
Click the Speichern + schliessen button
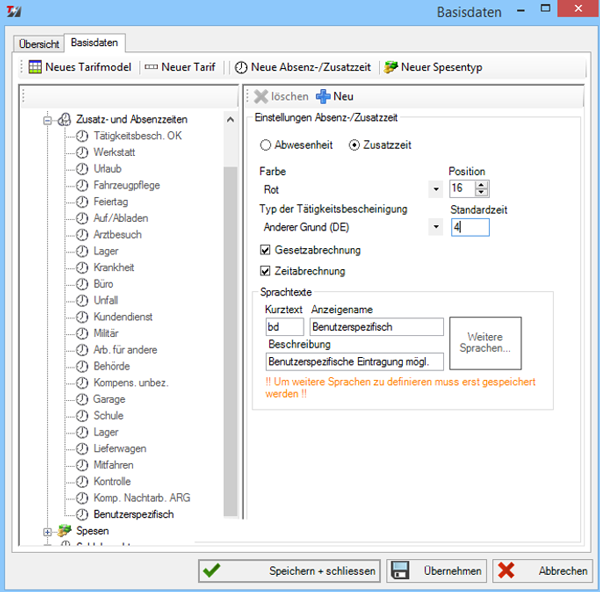pyautogui.click(x=289, y=571)
